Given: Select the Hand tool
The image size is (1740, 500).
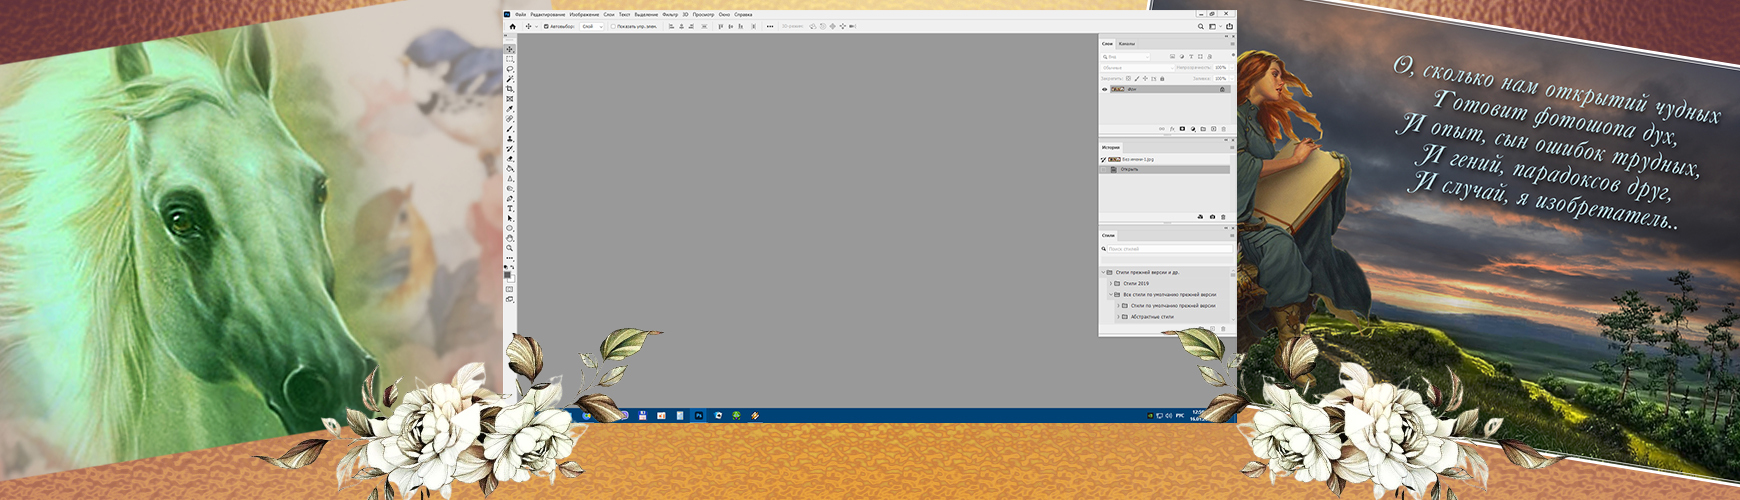Looking at the screenshot, I should [x=510, y=238].
